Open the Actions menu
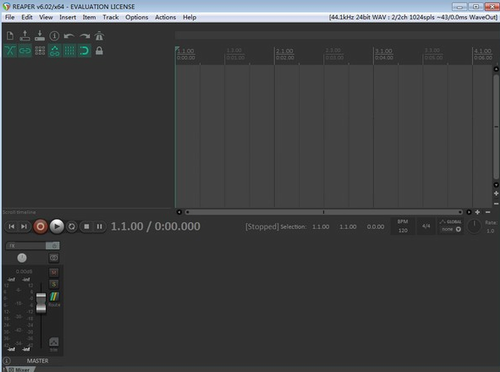500x372 pixels. click(x=165, y=17)
